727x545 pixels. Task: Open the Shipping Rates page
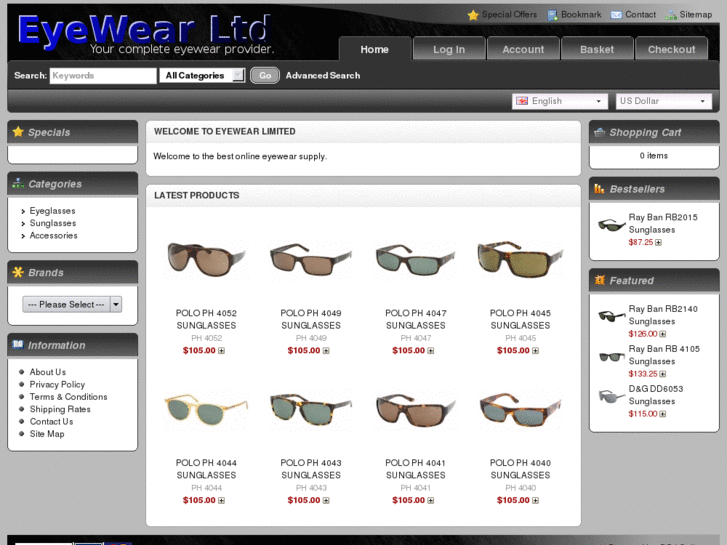pyautogui.click(x=60, y=409)
